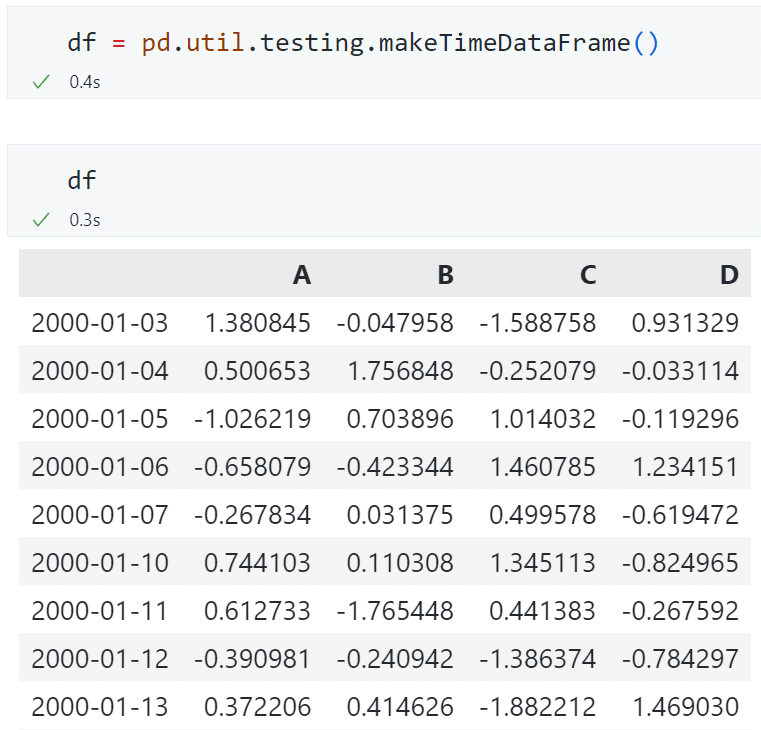Screen dimensions: 761x730
Task: Select column header B
Action: click(x=445, y=275)
